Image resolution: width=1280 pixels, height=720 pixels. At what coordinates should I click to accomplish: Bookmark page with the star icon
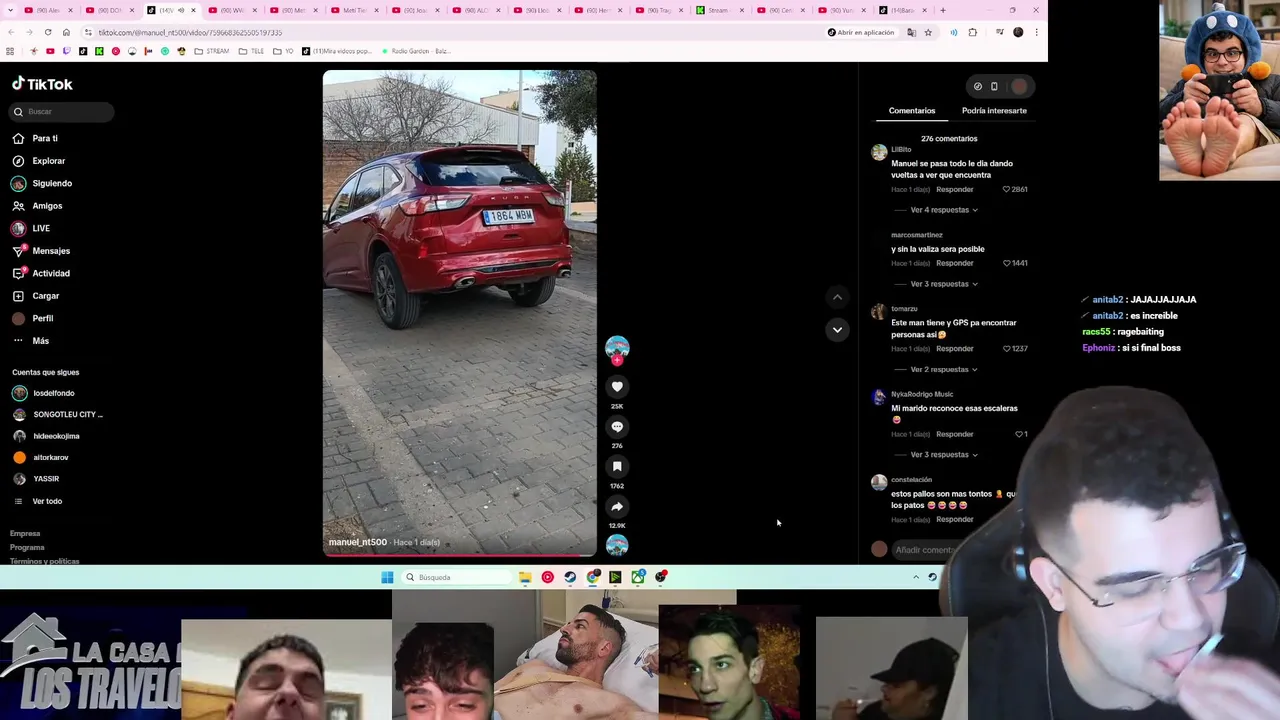point(928,32)
